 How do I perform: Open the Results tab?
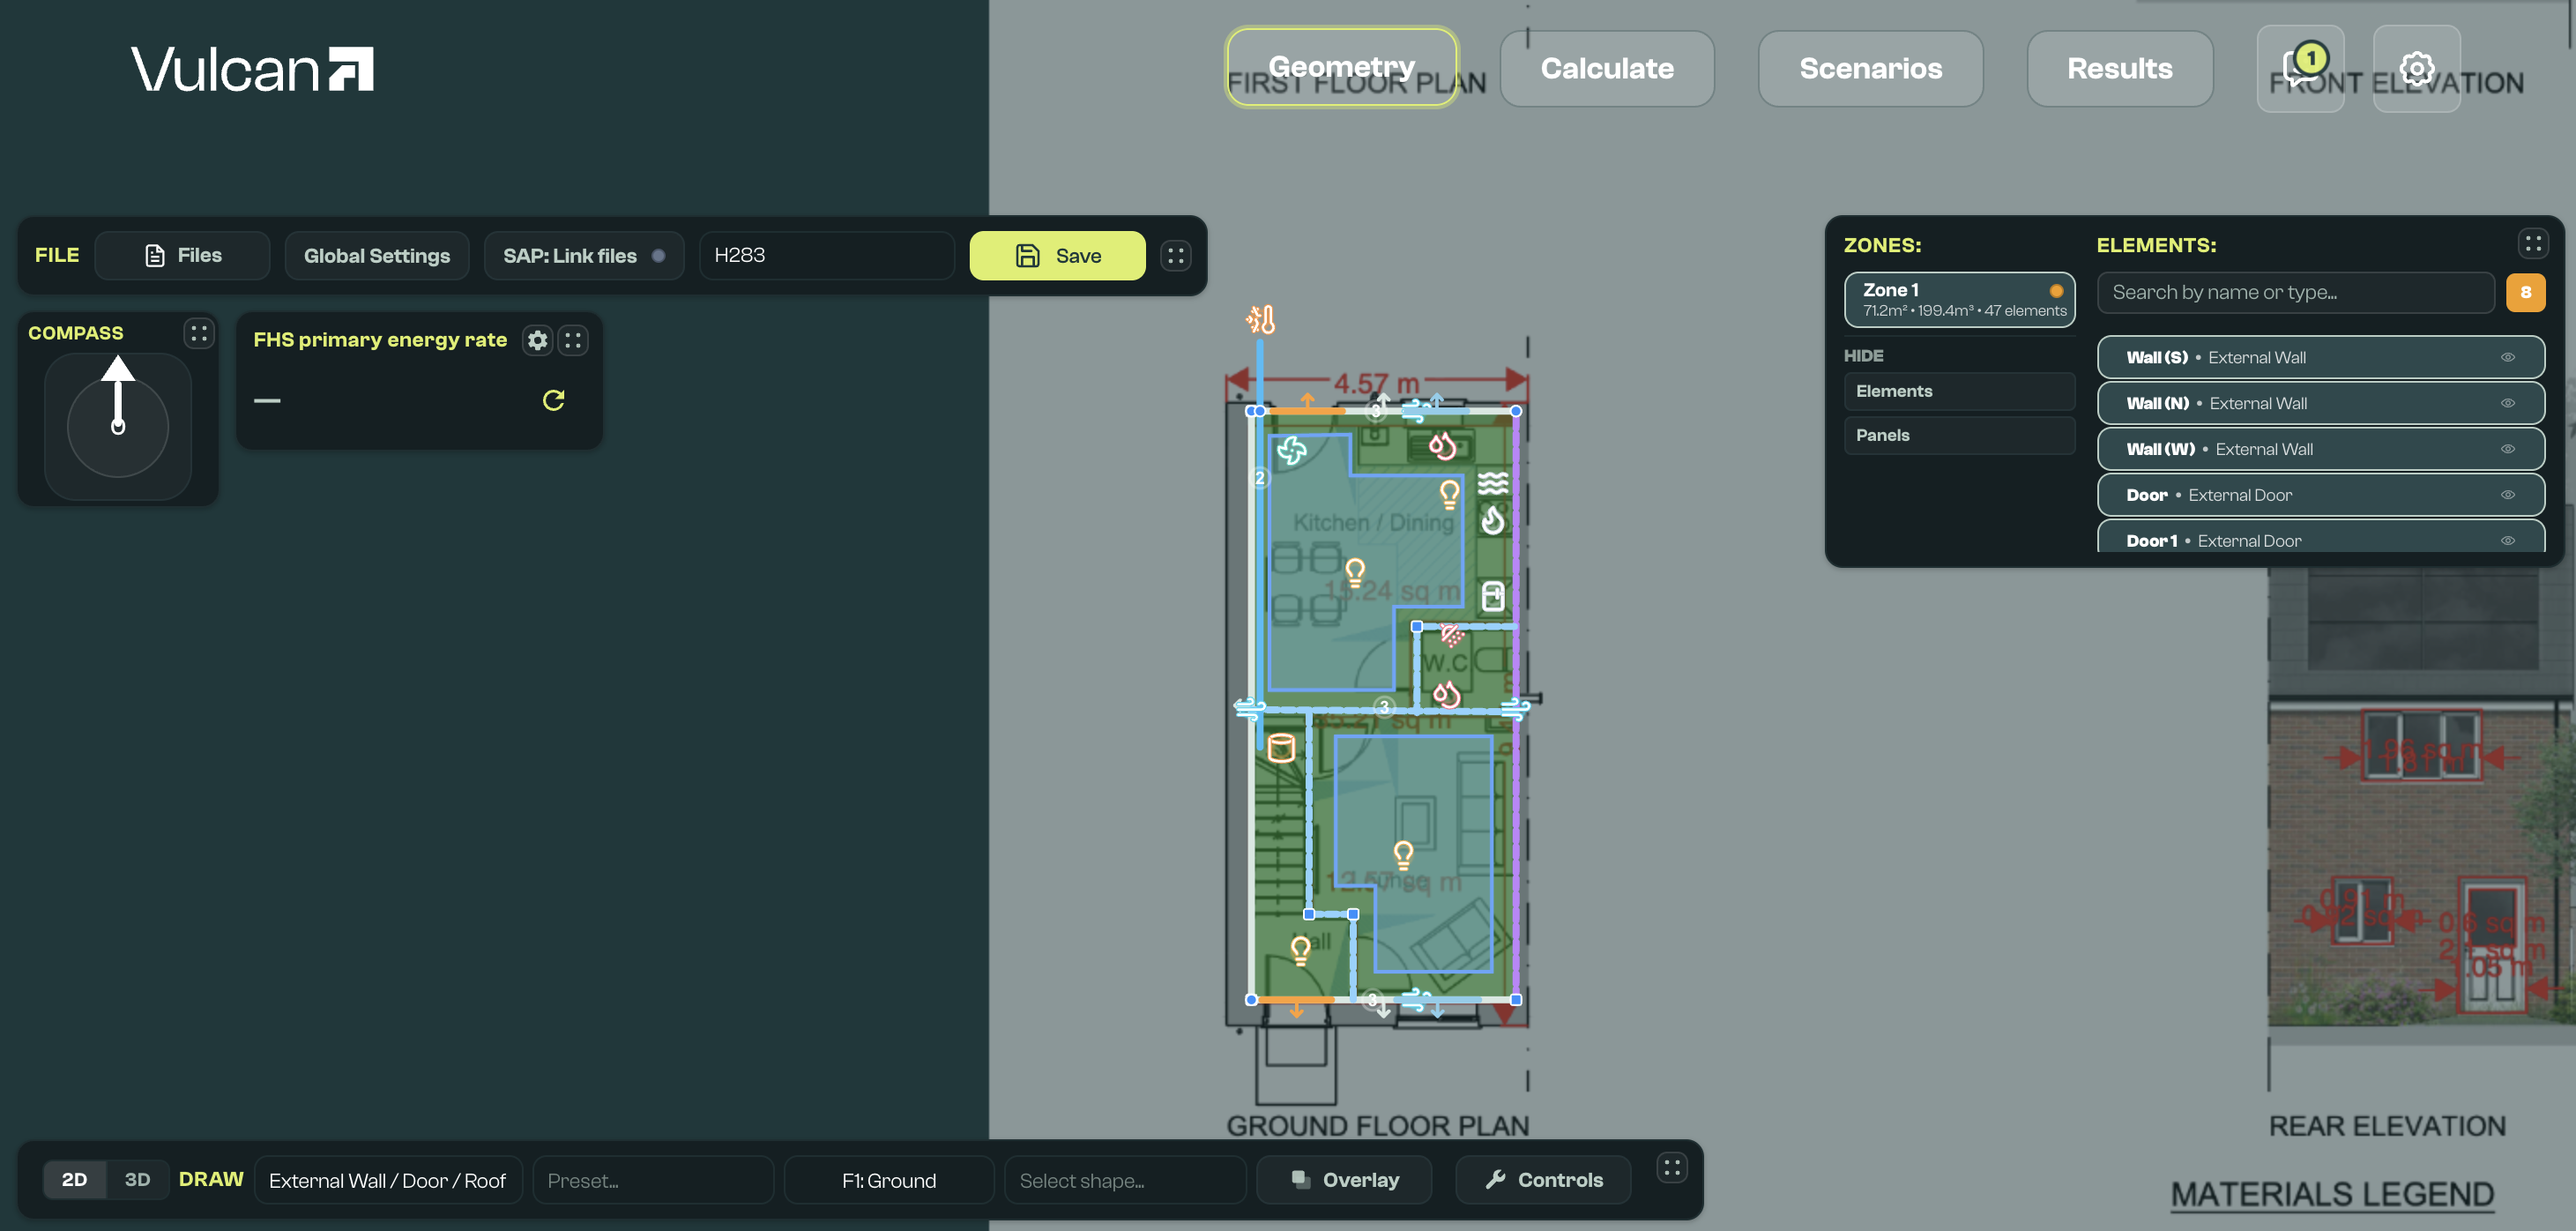click(x=2120, y=68)
